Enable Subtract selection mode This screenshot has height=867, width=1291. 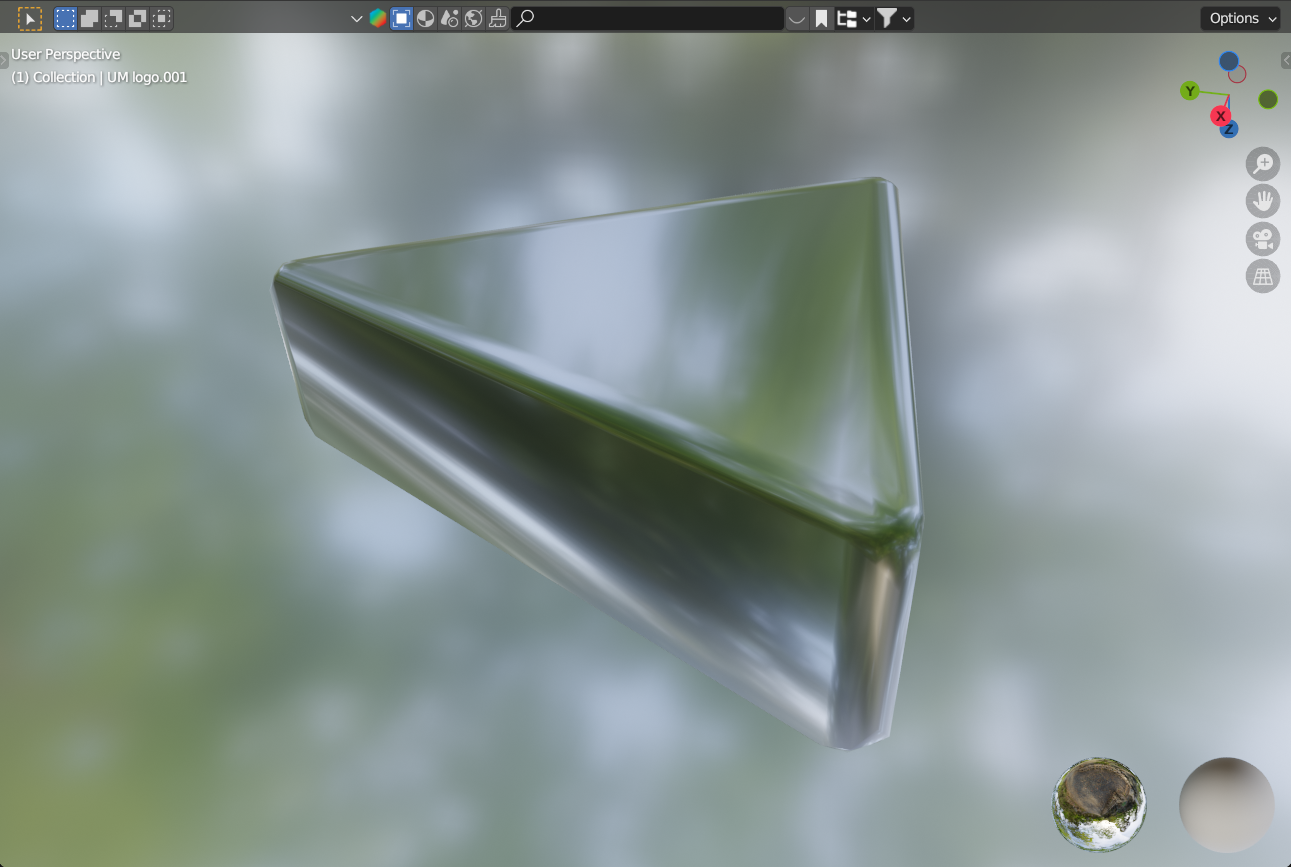(x=114, y=18)
